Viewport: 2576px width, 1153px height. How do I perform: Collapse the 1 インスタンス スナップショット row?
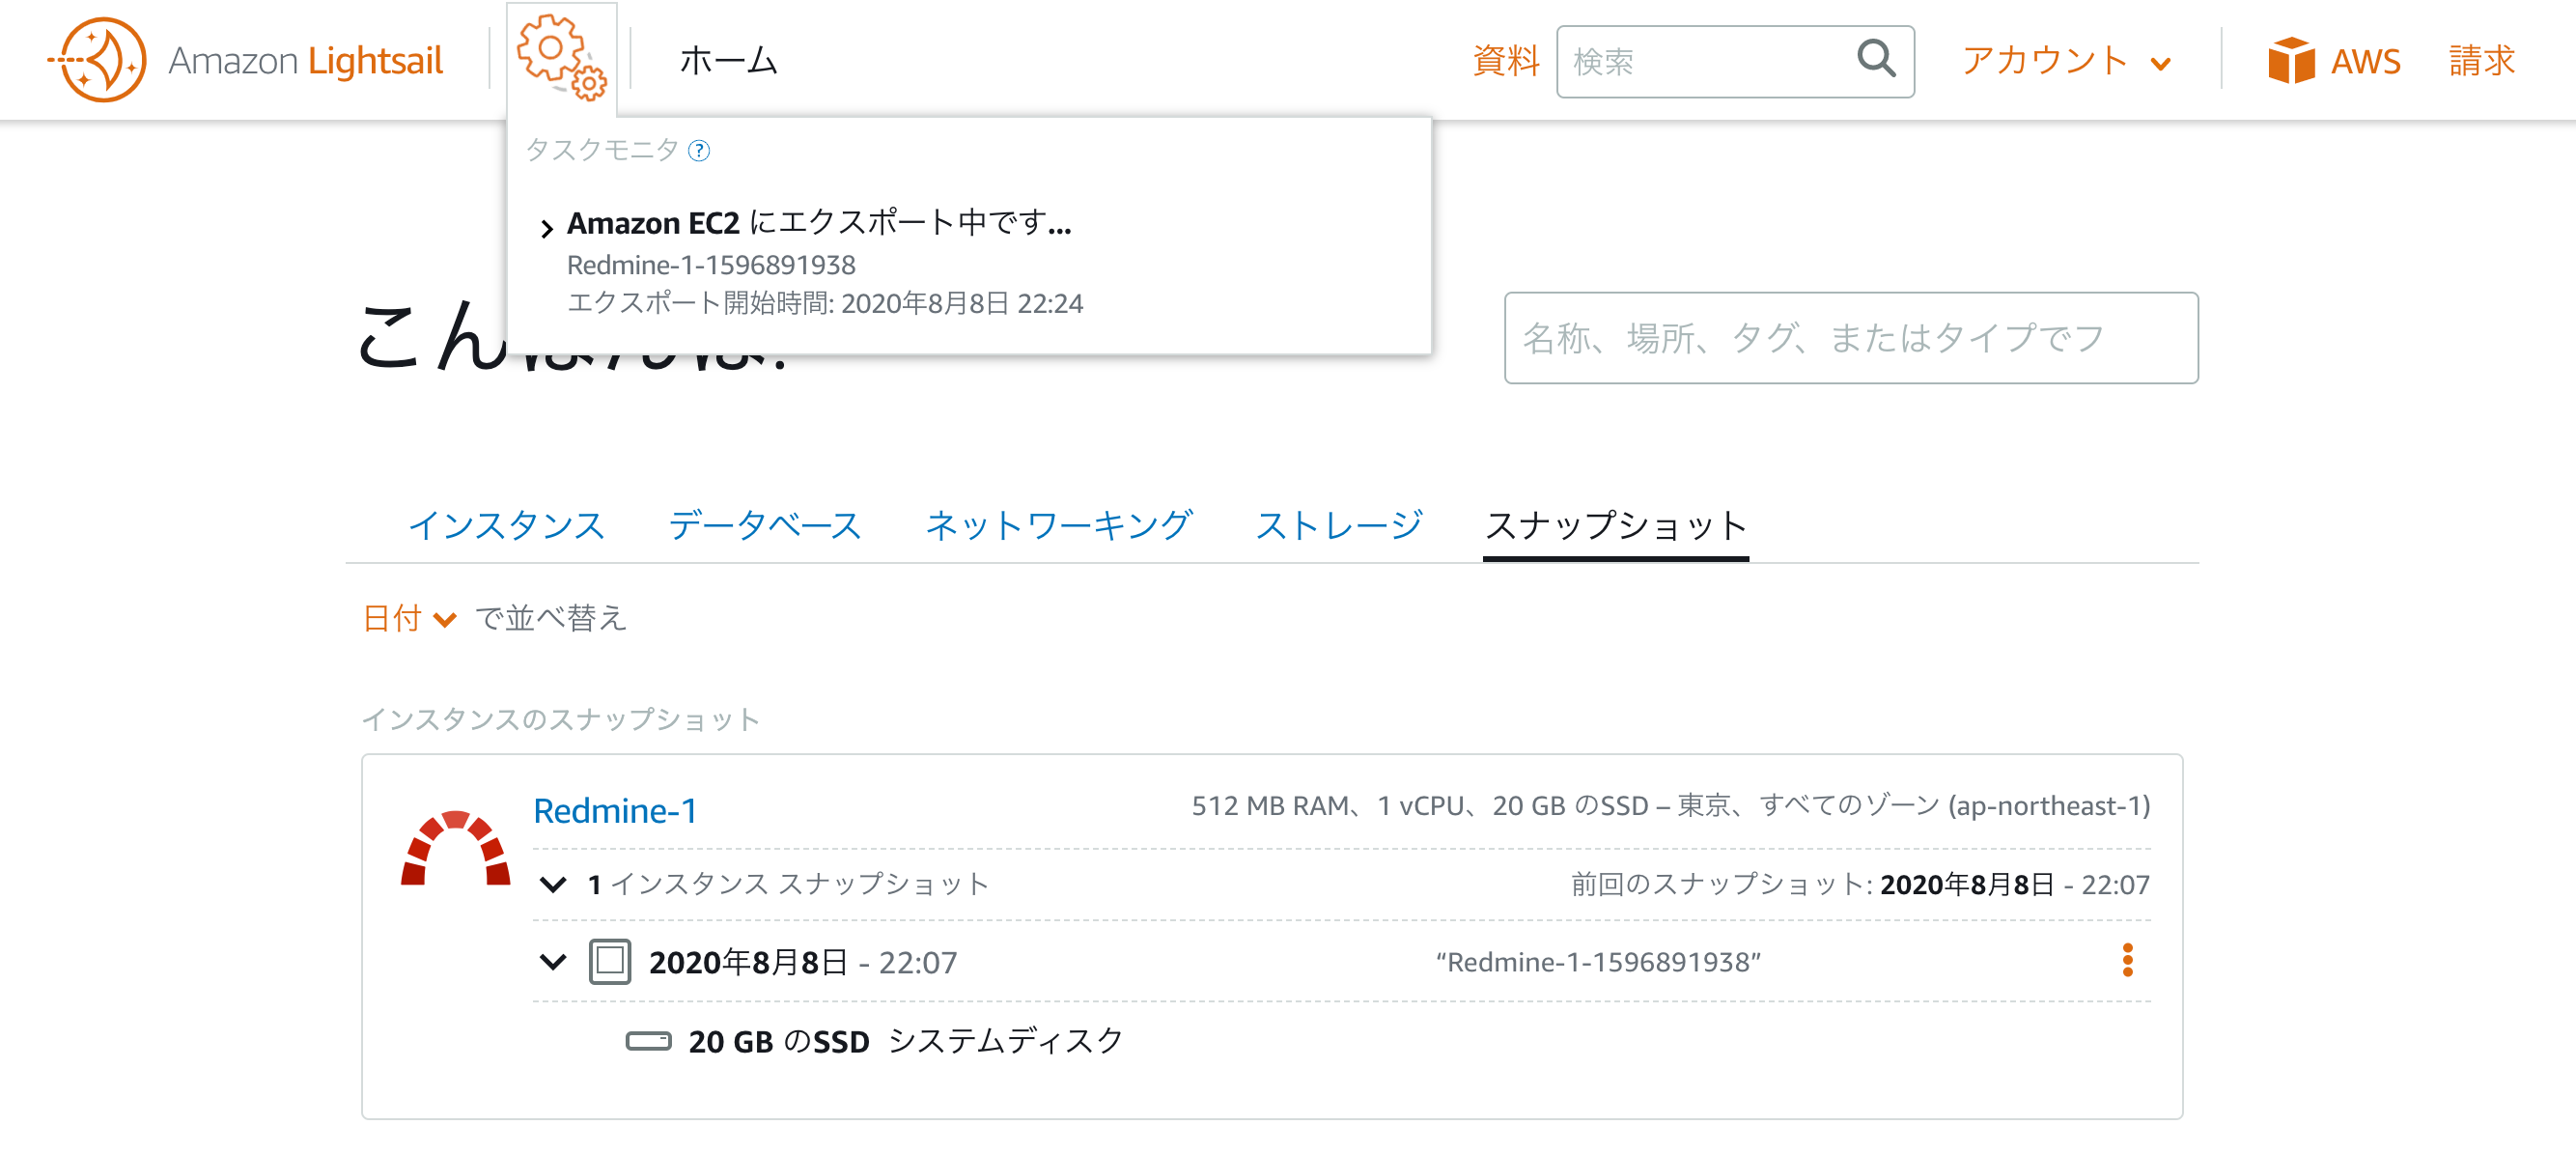pos(553,883)
